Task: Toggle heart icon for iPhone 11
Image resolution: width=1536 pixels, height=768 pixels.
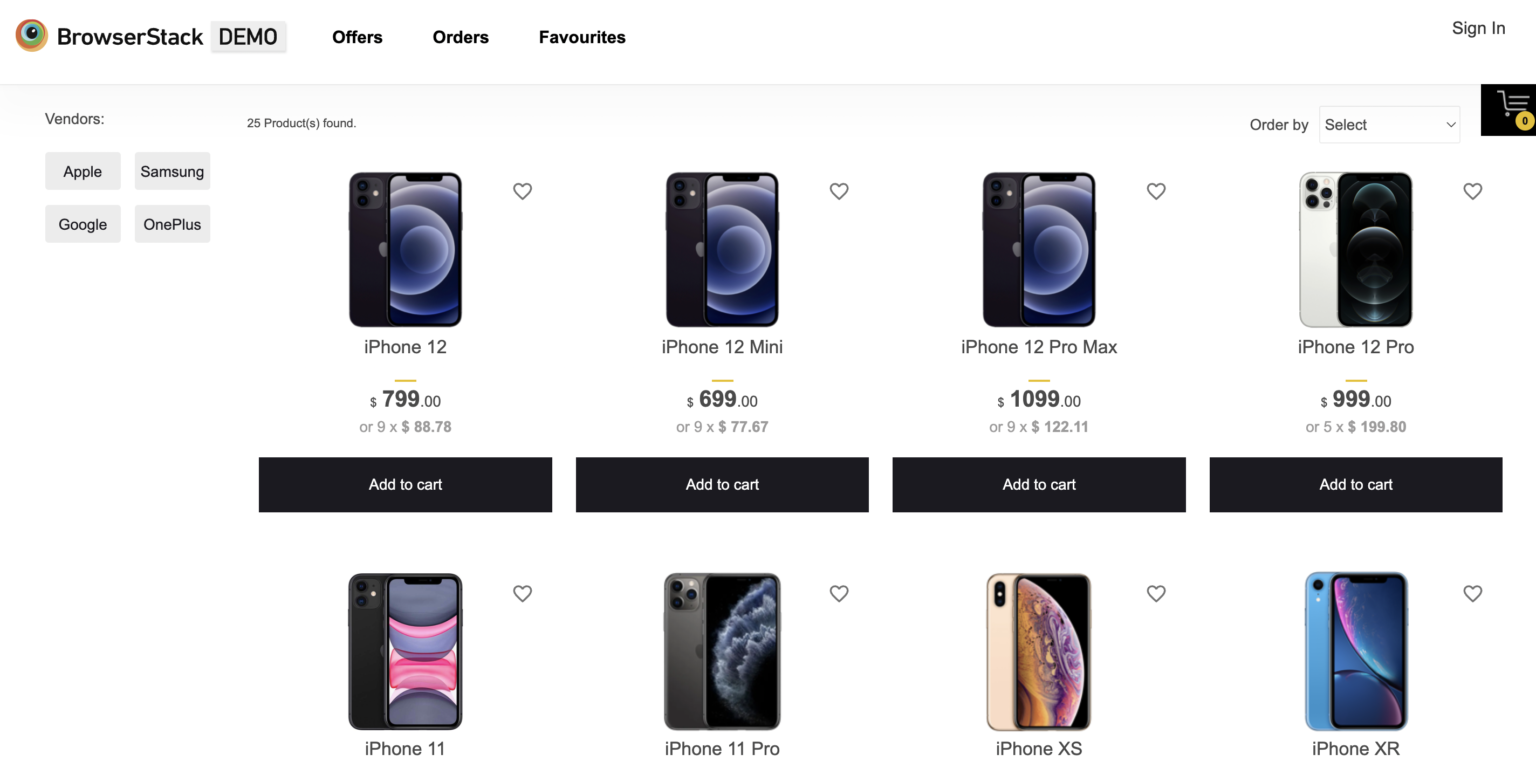Action: (522, 593)
